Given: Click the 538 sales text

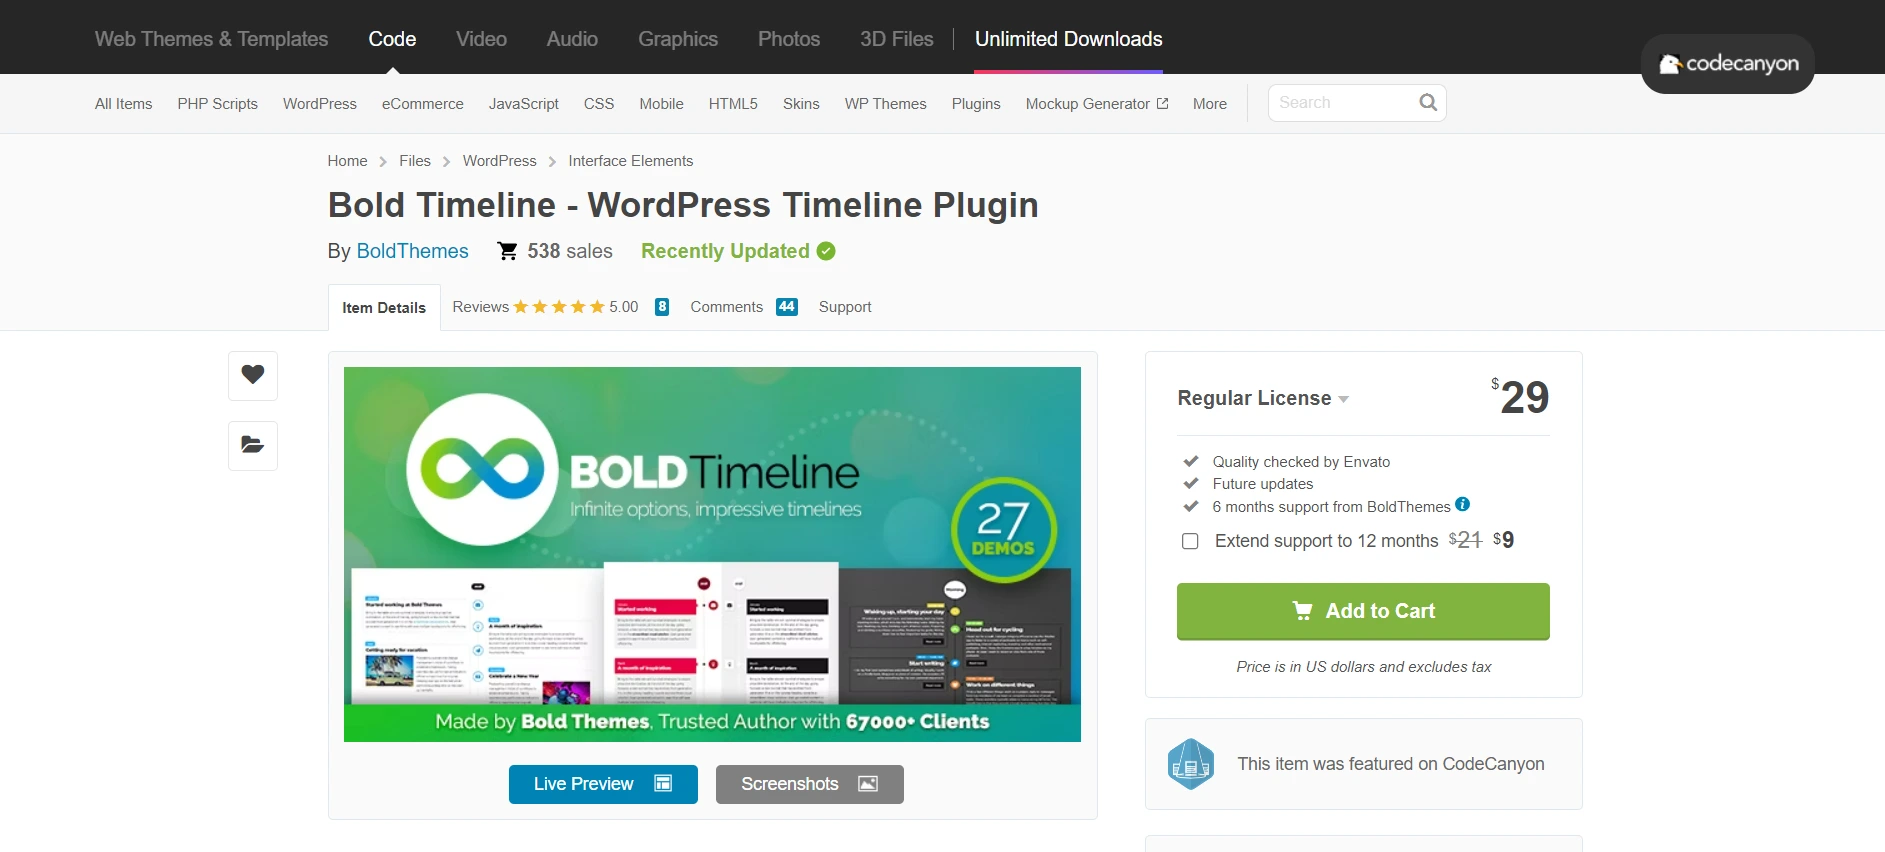Looking at the screenshot, I should pos(570,251).
